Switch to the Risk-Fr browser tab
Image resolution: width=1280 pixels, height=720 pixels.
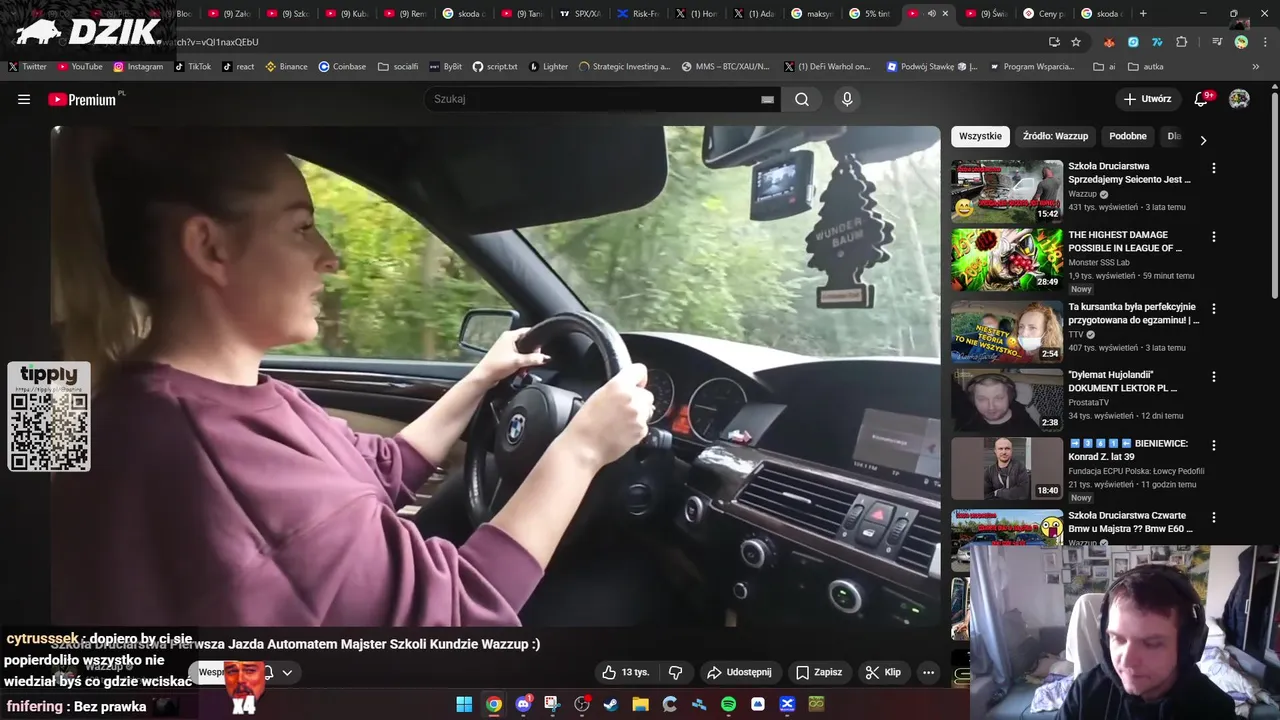(x=637, y=13)
